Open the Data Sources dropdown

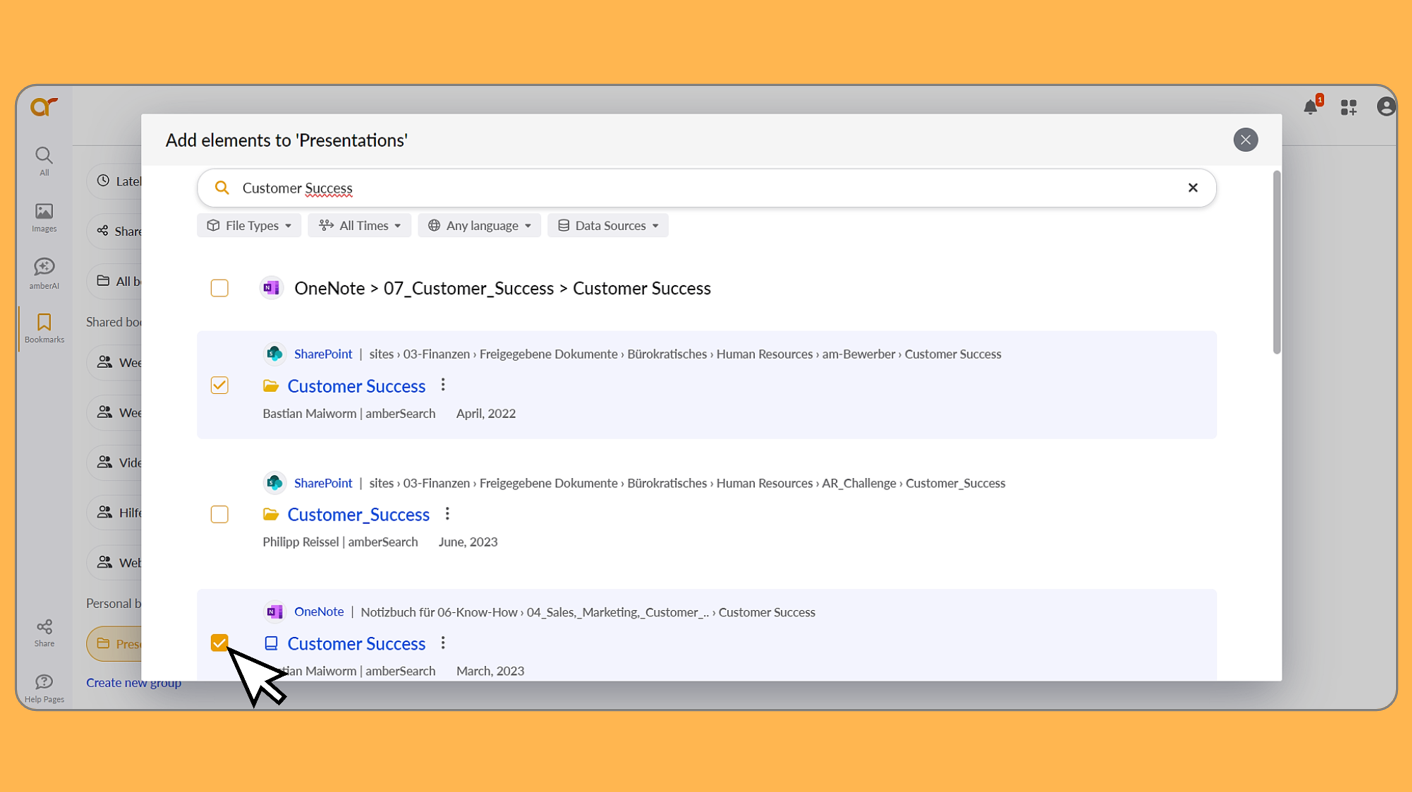[608, 226]
